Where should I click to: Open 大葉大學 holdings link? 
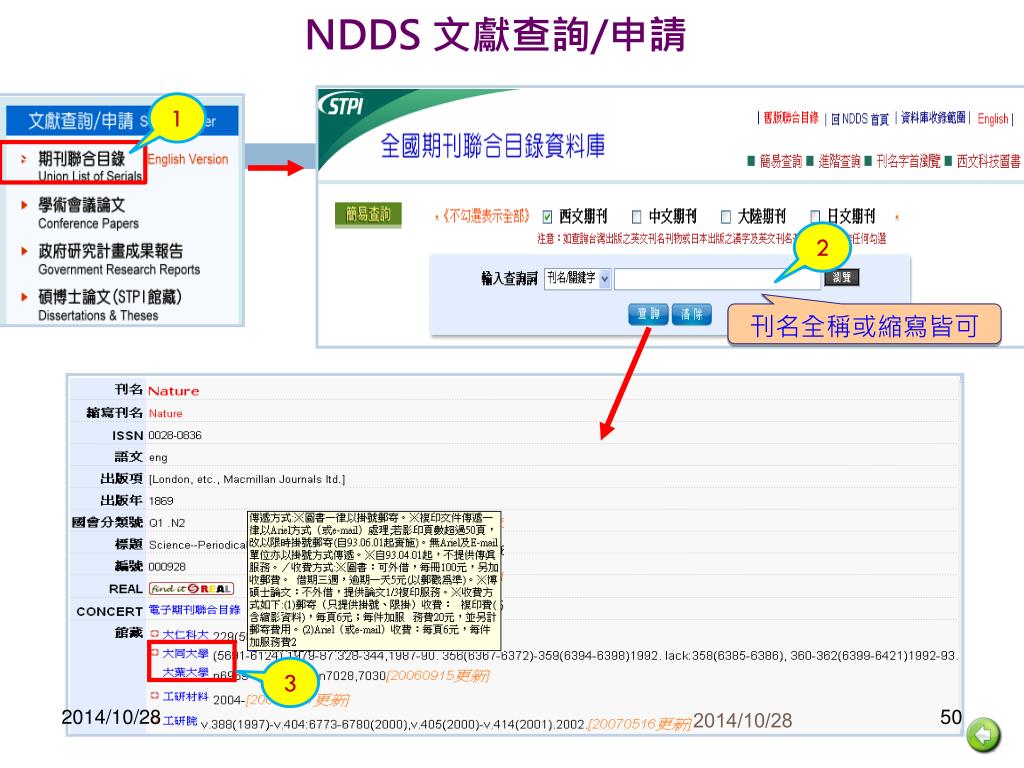click(185, 672)
